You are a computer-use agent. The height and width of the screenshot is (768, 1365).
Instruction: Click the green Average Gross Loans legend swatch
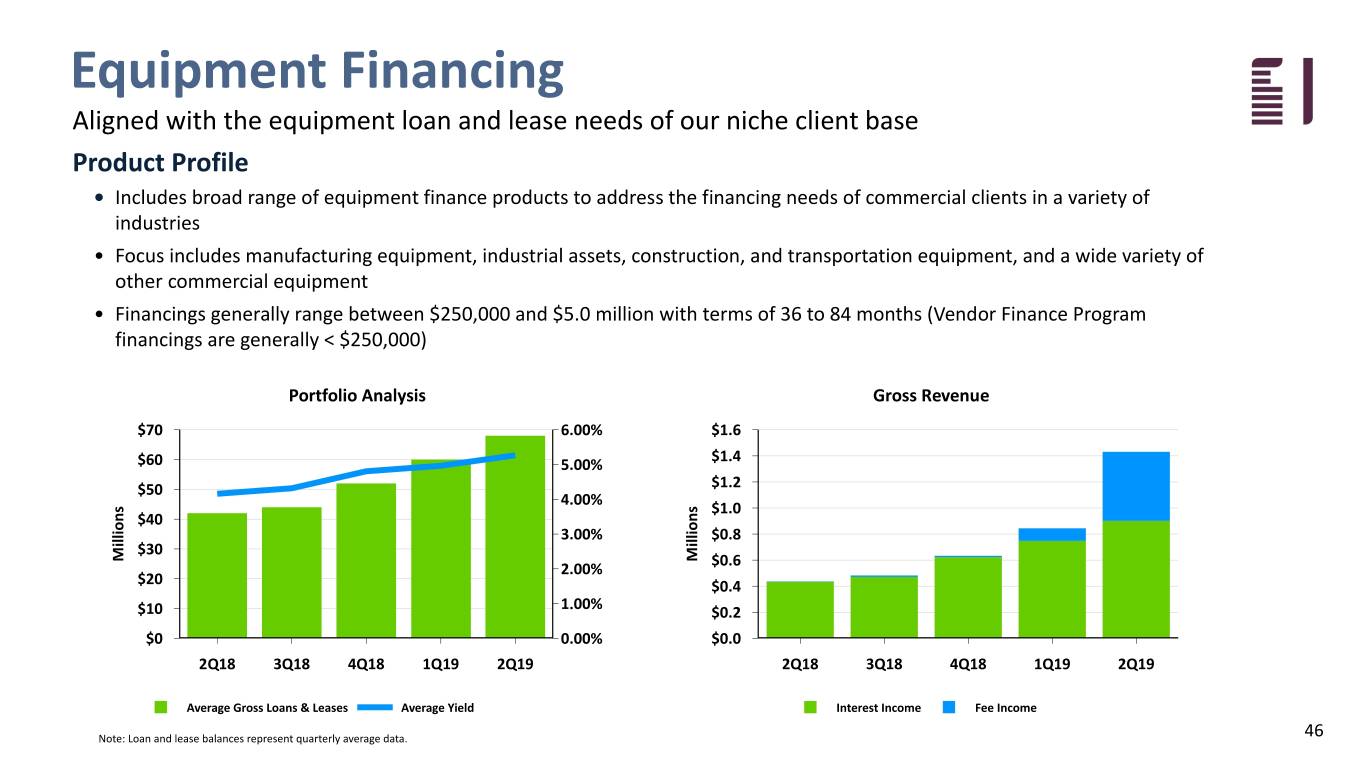click(x=161, y=708)
